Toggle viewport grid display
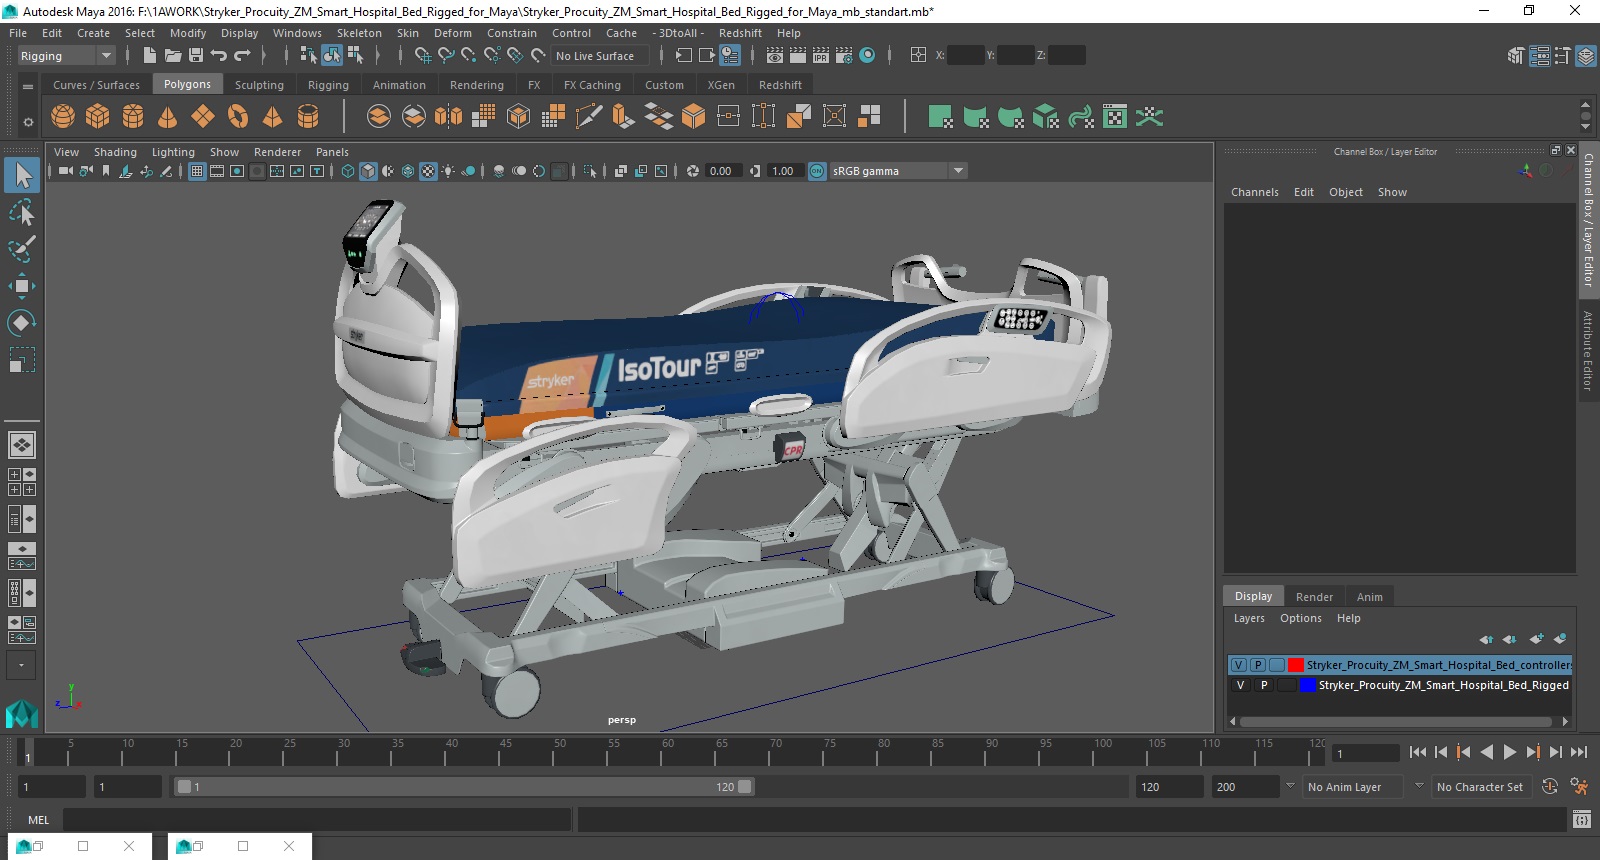1600x860 pixels. pos(197,171)
